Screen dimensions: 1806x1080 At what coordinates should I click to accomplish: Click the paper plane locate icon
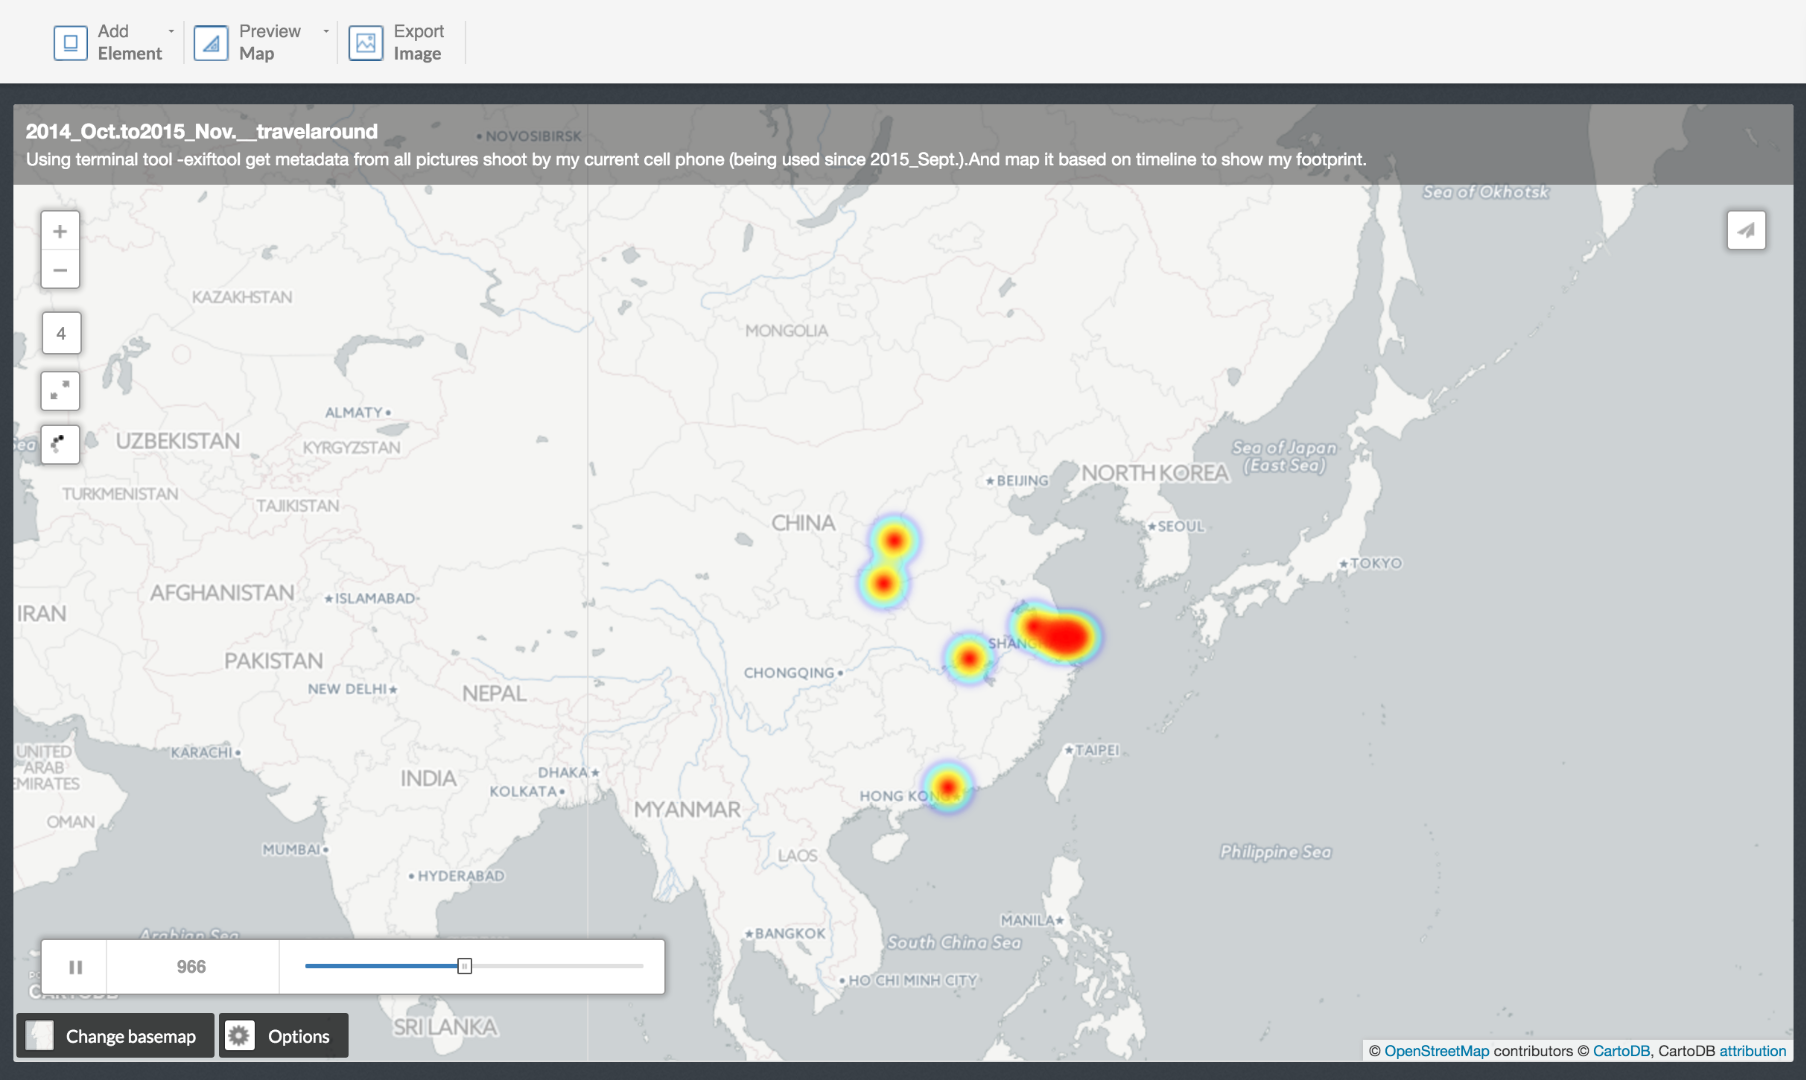(x=1744, y=229)
